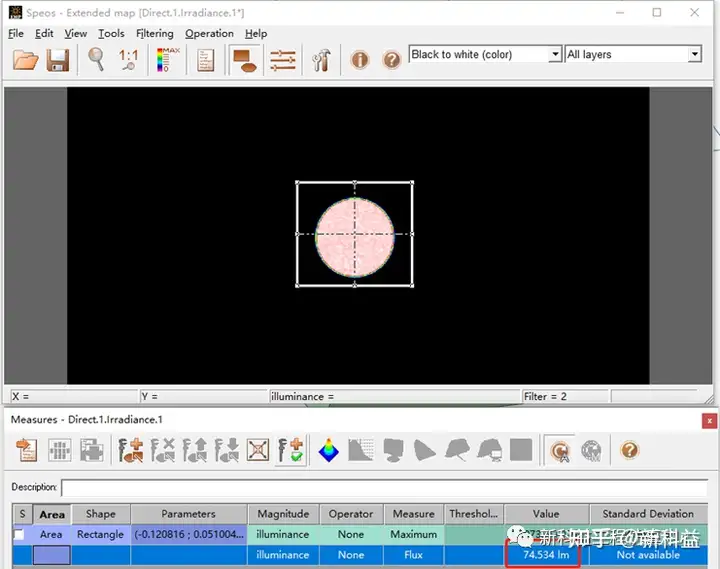Save the map with floppy icon
The width and height of the screenshot is (720, 569).
point(58,60)
